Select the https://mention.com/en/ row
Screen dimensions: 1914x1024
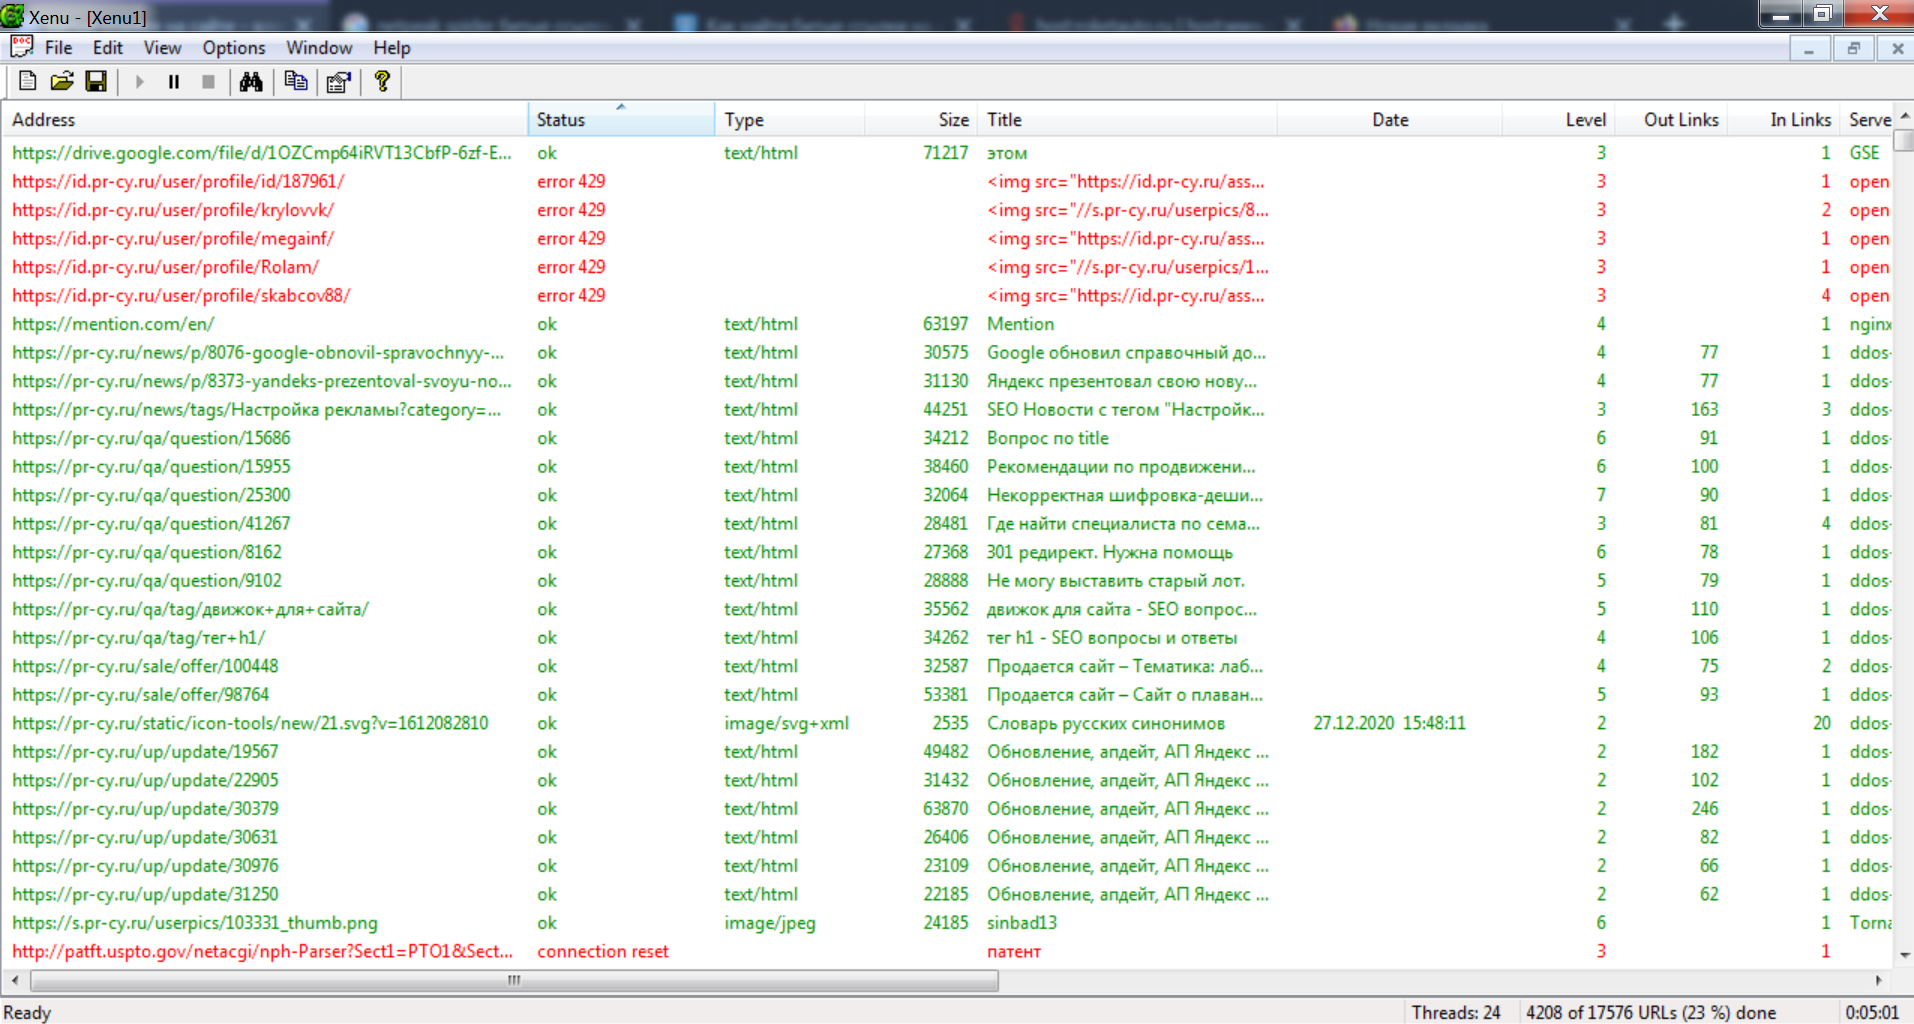pyautogui.click(x=113, y=324)
